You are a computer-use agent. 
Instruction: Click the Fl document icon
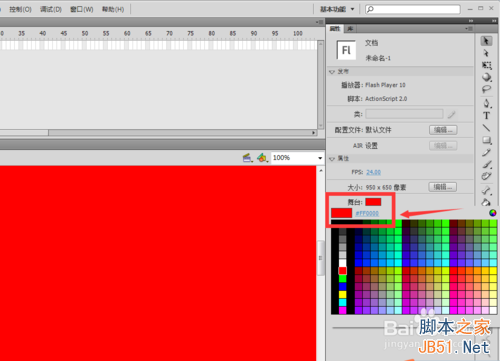[x=346, y=50]
